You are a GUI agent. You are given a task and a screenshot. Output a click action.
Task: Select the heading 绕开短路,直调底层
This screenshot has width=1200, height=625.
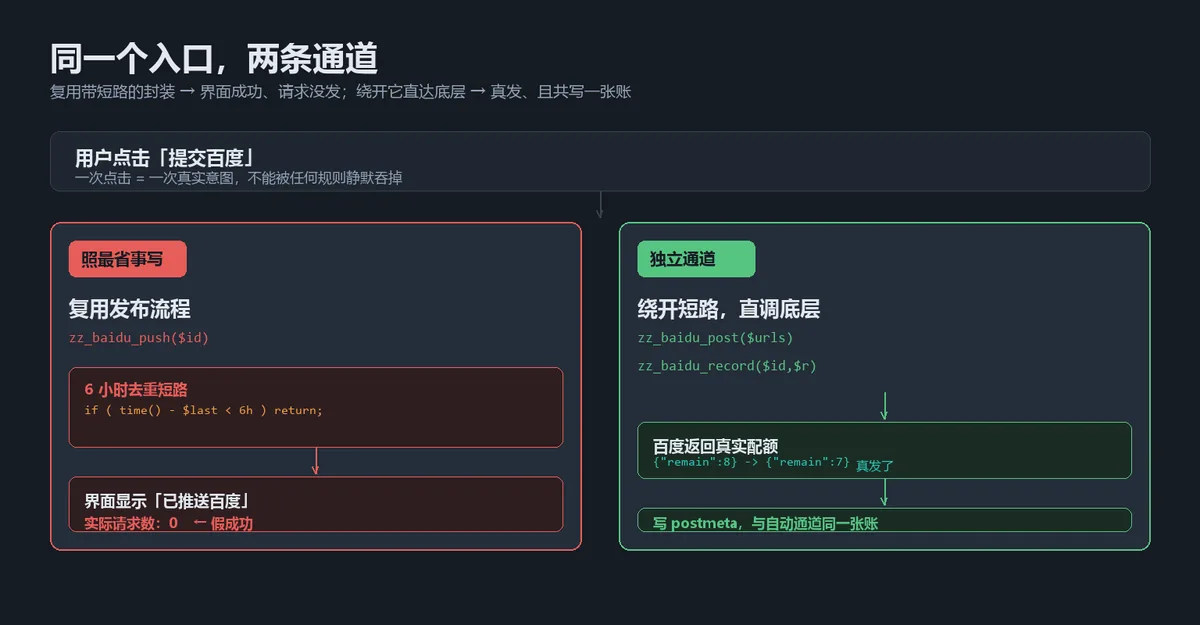coord(729,309)
